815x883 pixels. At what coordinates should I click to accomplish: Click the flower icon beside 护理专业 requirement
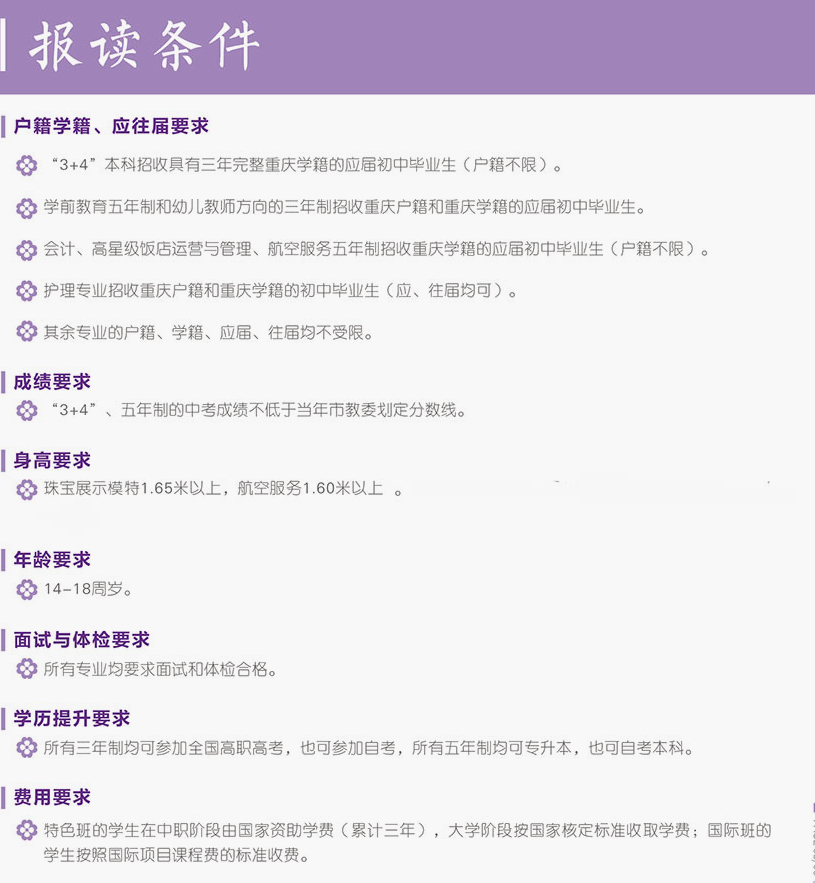(25, 292)
